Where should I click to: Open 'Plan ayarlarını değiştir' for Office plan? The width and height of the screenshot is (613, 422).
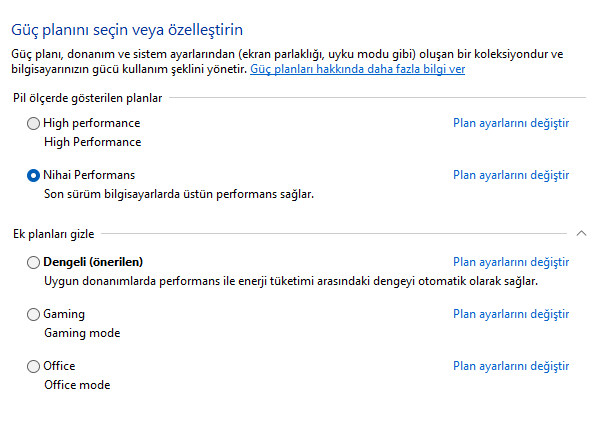(x=510, y=366)
